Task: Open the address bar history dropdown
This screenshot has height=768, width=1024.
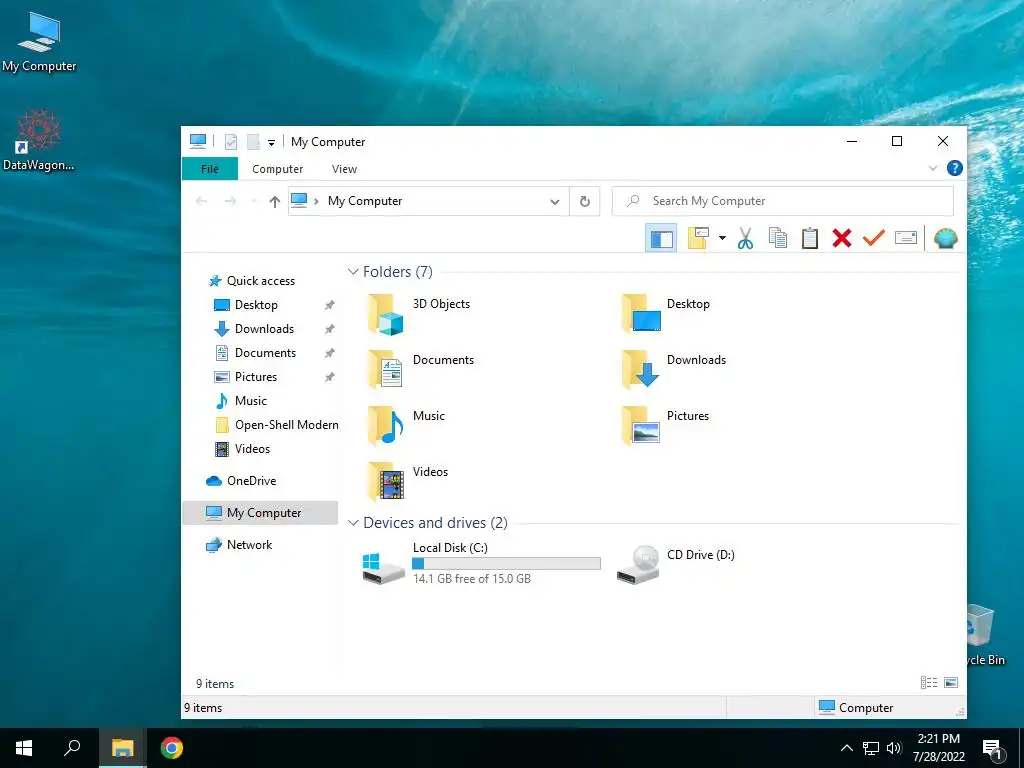Action: click(554, 202)
